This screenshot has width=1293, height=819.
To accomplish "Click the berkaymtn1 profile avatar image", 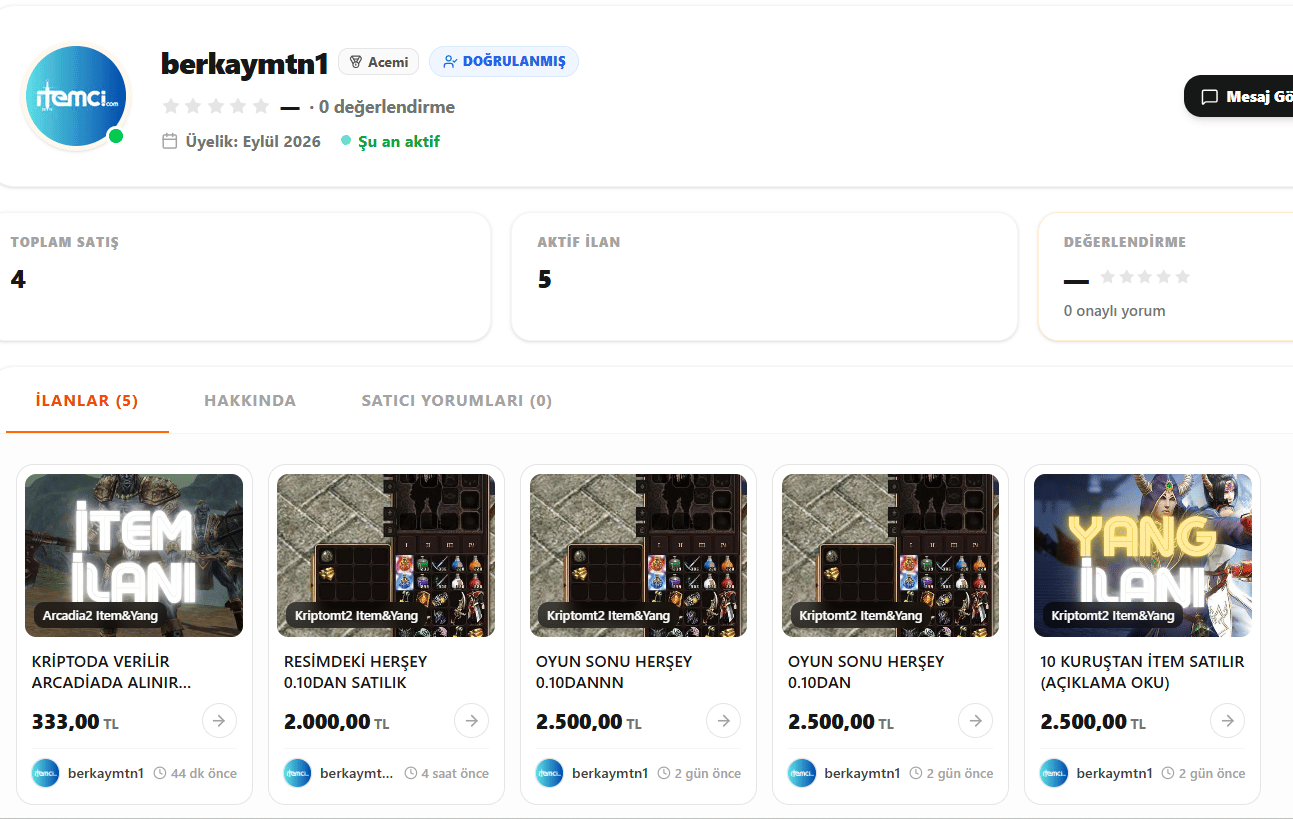I will click(x=76, y=97).
